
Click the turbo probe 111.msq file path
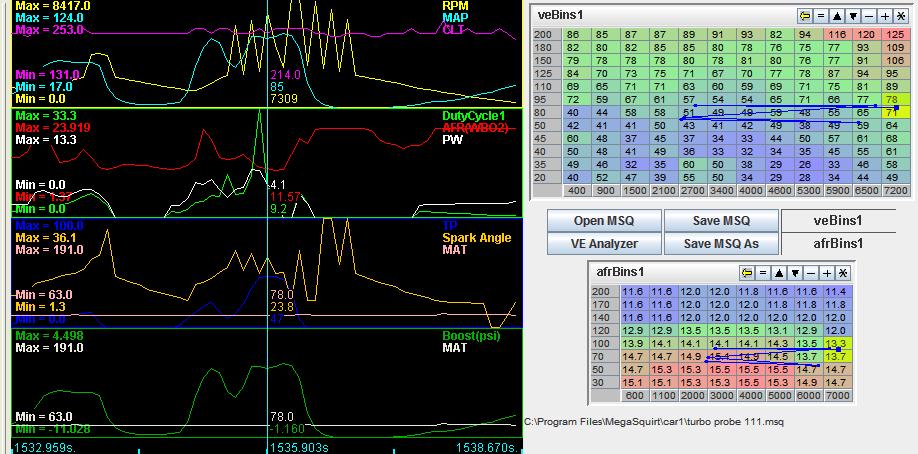tap(653, 421)
